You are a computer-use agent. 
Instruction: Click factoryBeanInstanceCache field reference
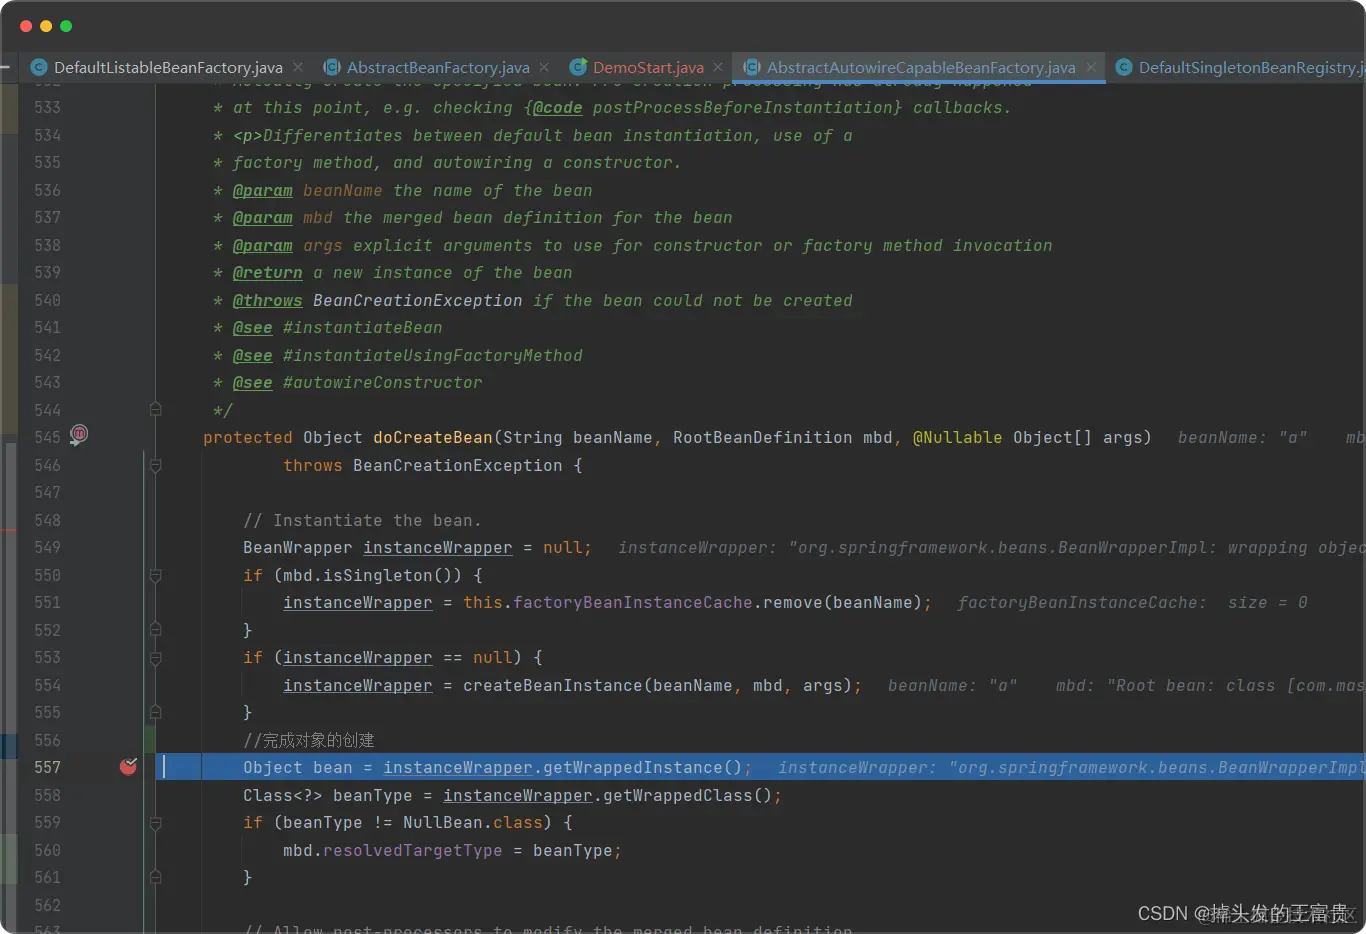click(x=632, y=602)
